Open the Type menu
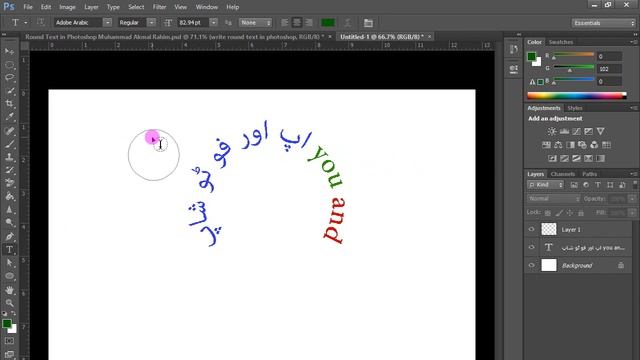Image resolution: width=640 pixels, height=360 pixels. (113, 7)
